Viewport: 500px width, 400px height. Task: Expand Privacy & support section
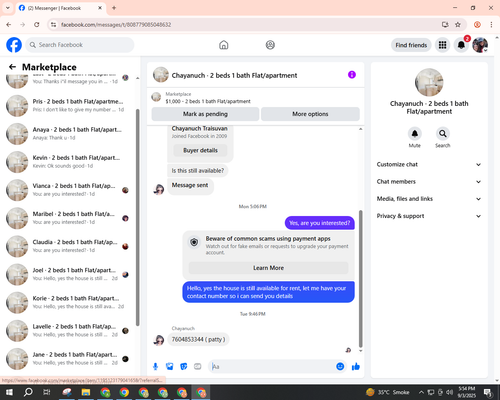(429, 216)
